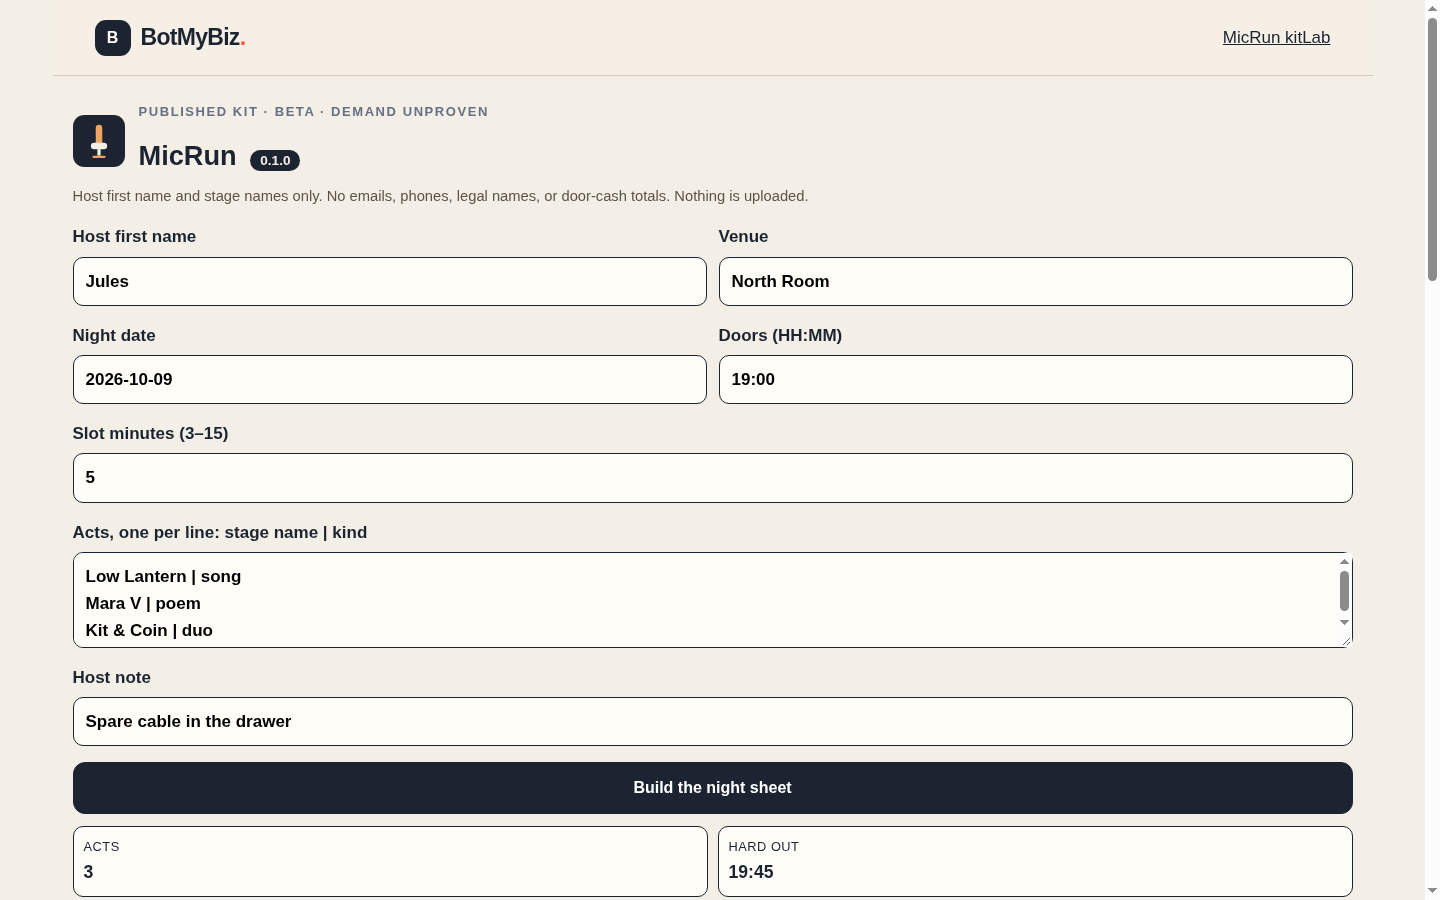Build the night sheet
1440x900 pixels.
713,788
